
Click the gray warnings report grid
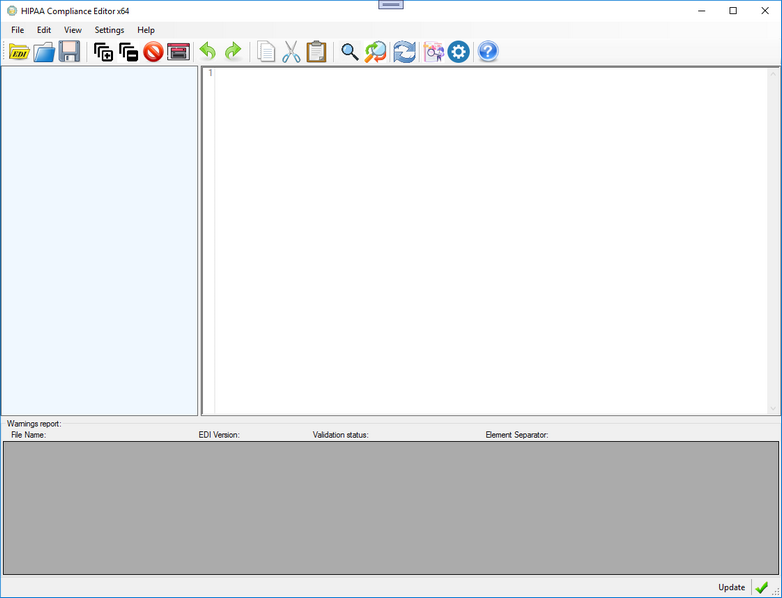click(x=391, y=508)
